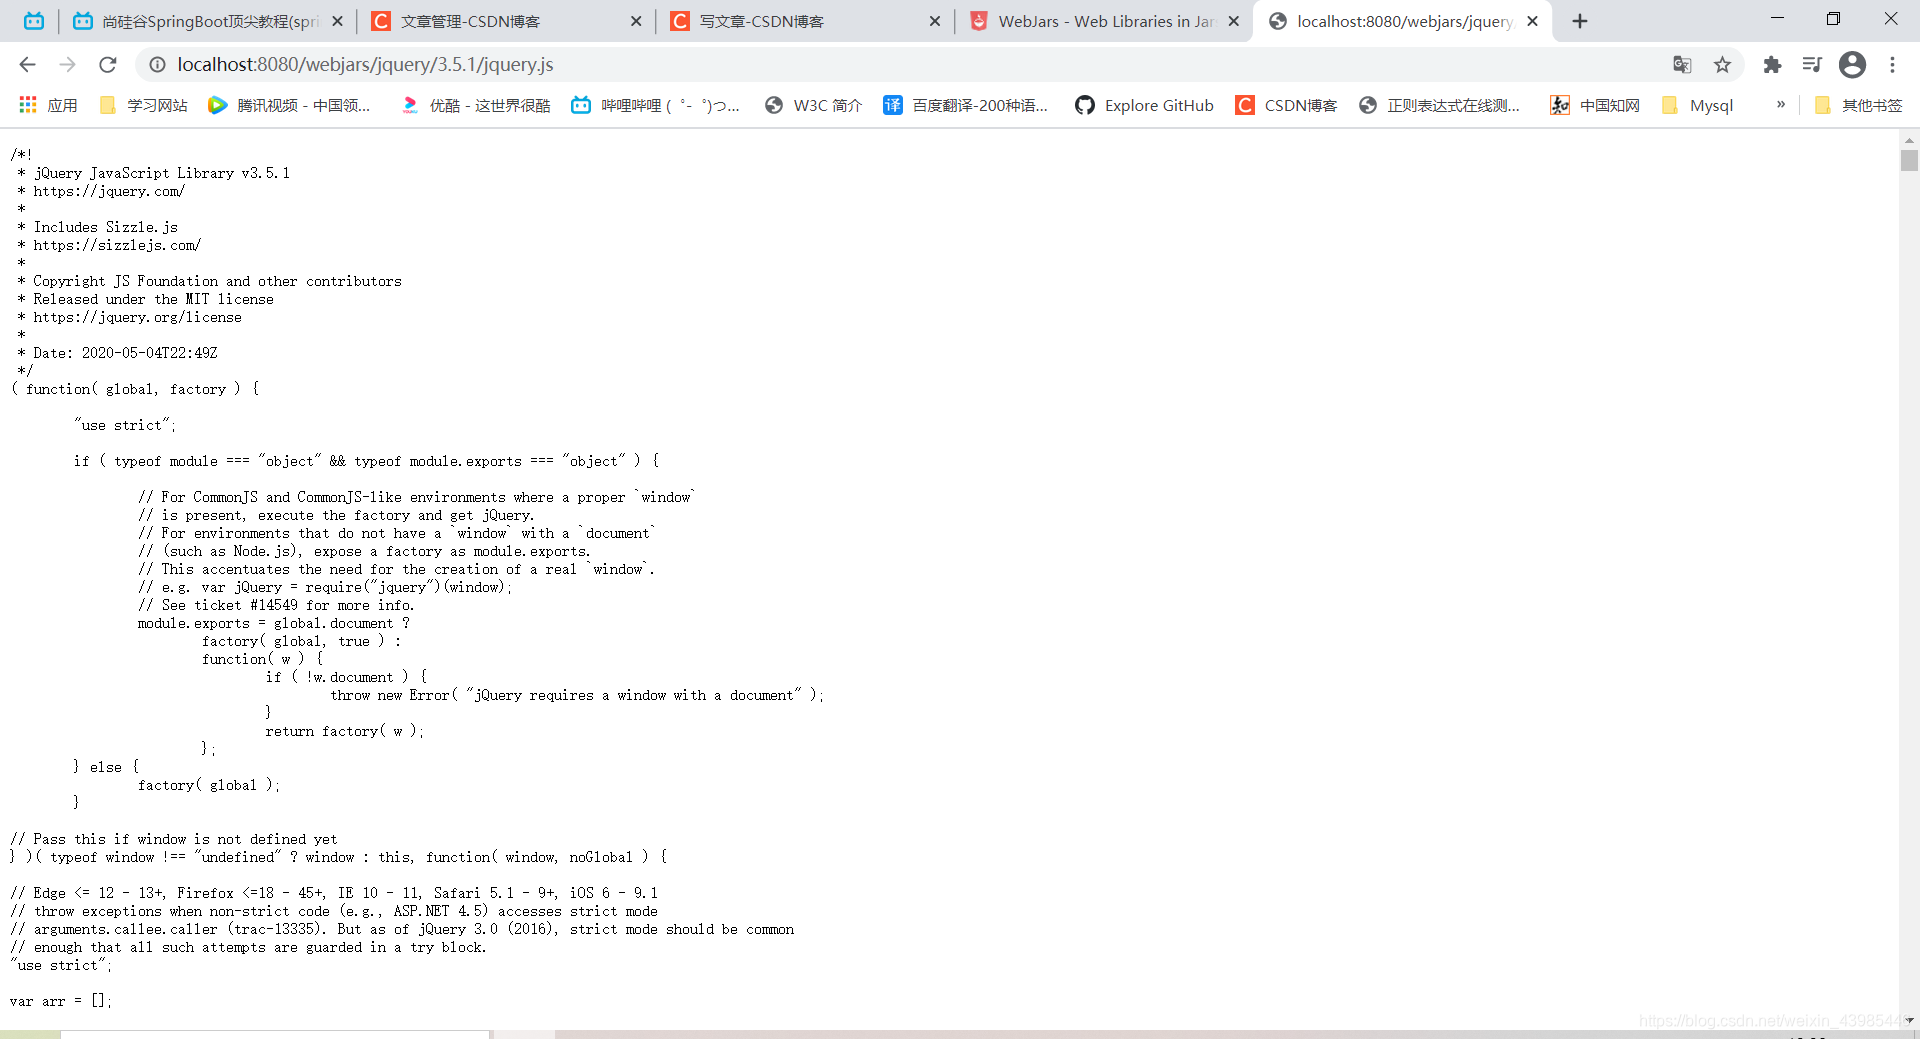
Task: Switch to the 文章管理-CSDN博客 tab
Action: point(506,21)
